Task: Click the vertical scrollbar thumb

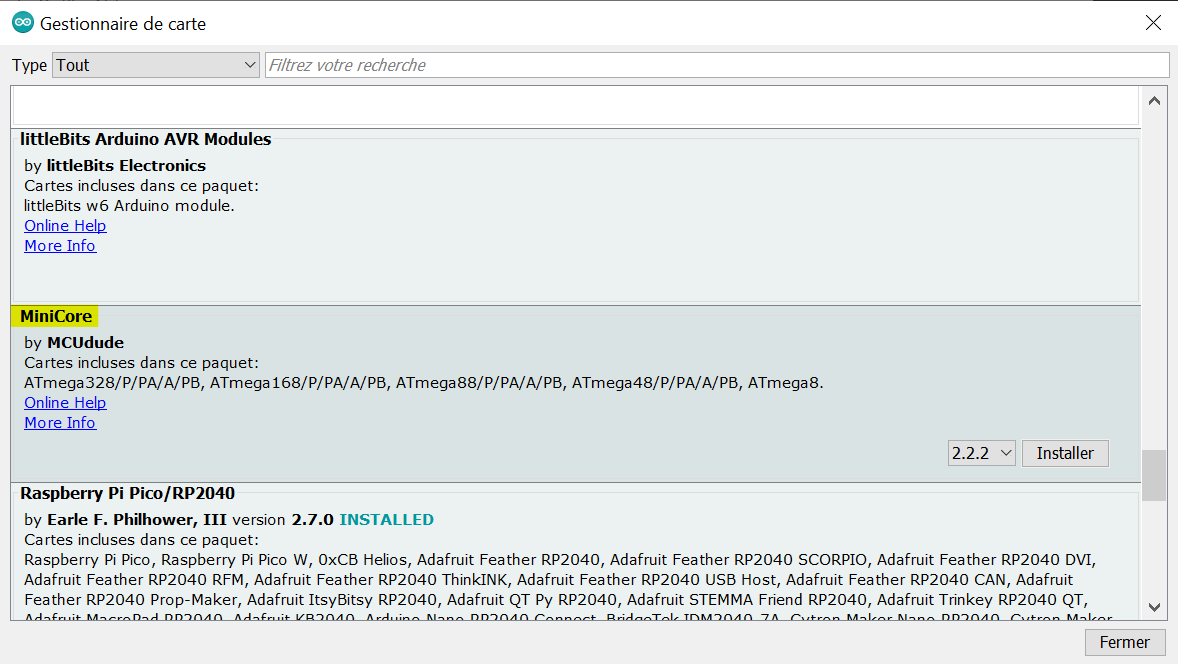Action: (1154, 475)
